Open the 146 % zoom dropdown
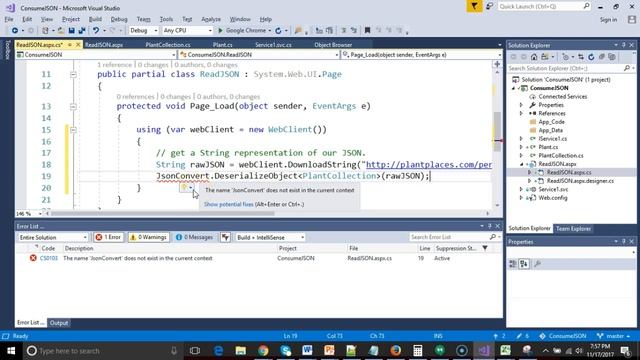The height and width of the screenshot is (360, 640). point(29,213)
